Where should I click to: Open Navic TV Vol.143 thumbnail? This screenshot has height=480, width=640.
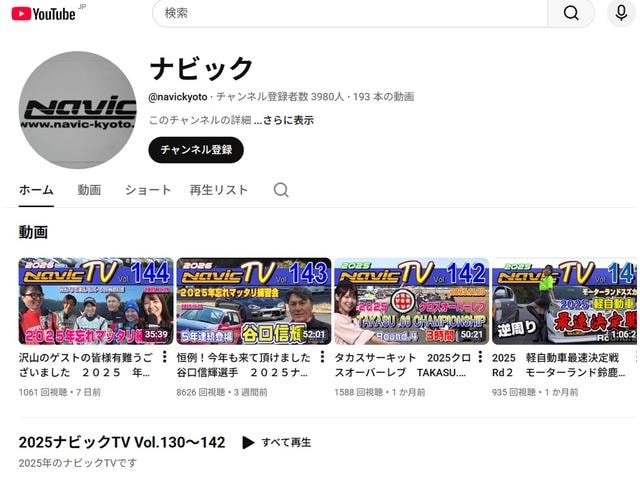click(254, 301)
